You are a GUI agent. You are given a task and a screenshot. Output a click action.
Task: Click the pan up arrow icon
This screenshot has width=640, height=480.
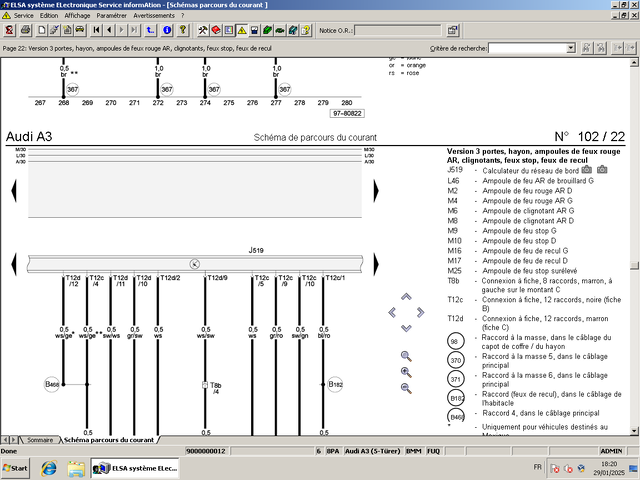[x=406, y=296]
